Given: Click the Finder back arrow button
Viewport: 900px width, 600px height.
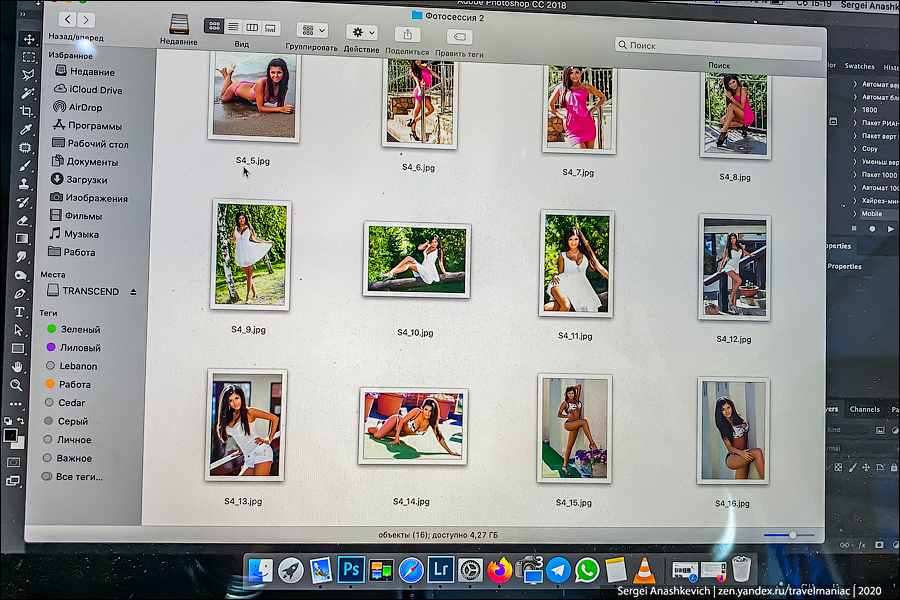Looking at the screenshot, I should (68, 20).
